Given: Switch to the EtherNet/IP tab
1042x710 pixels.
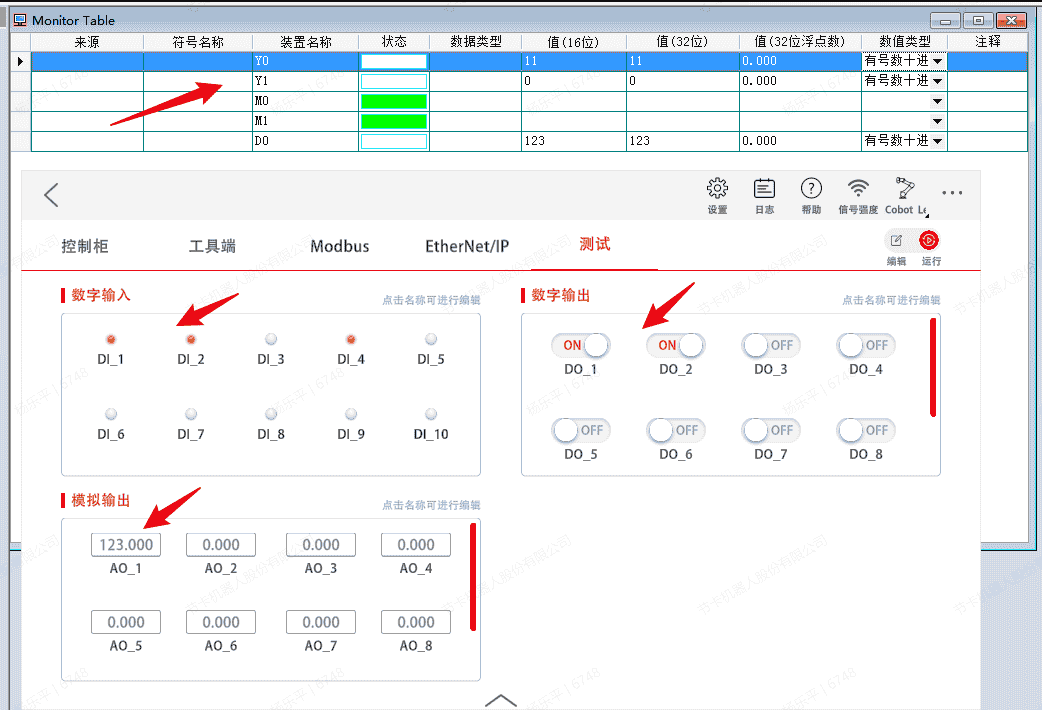Looking at the screenshot, I should coord(467,246).
